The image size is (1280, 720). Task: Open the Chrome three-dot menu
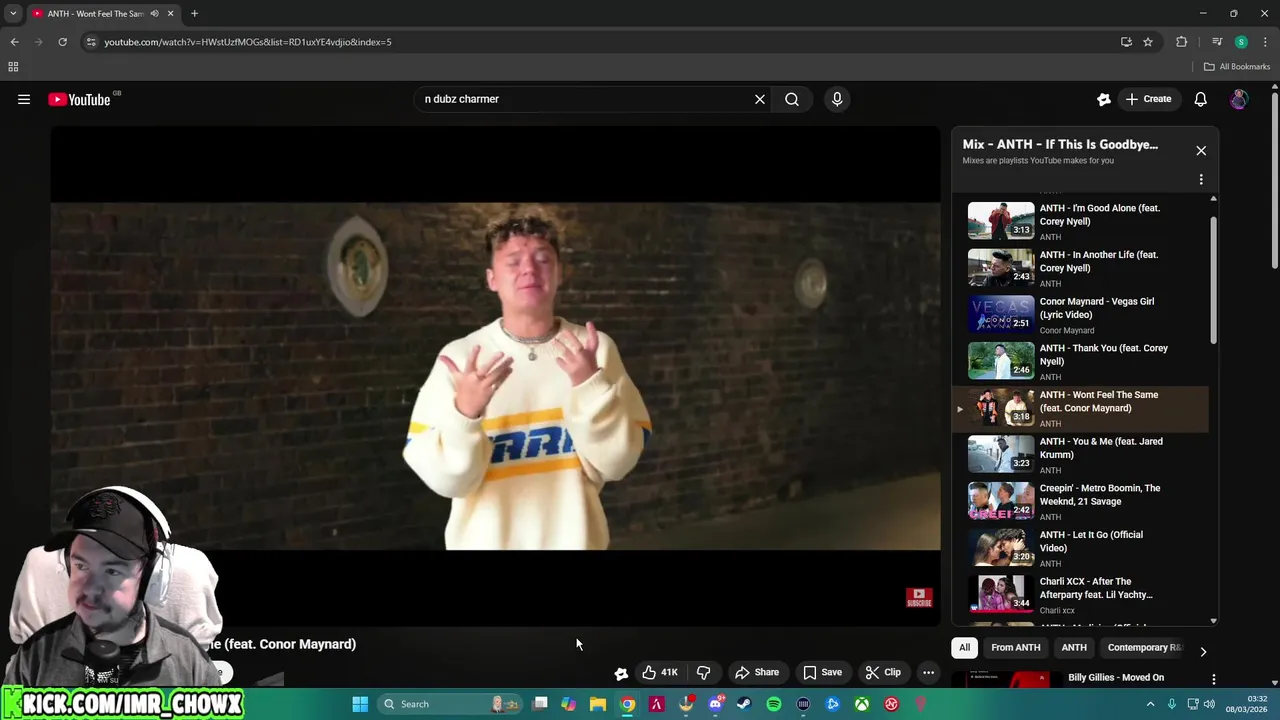(x=1265, y=42)
